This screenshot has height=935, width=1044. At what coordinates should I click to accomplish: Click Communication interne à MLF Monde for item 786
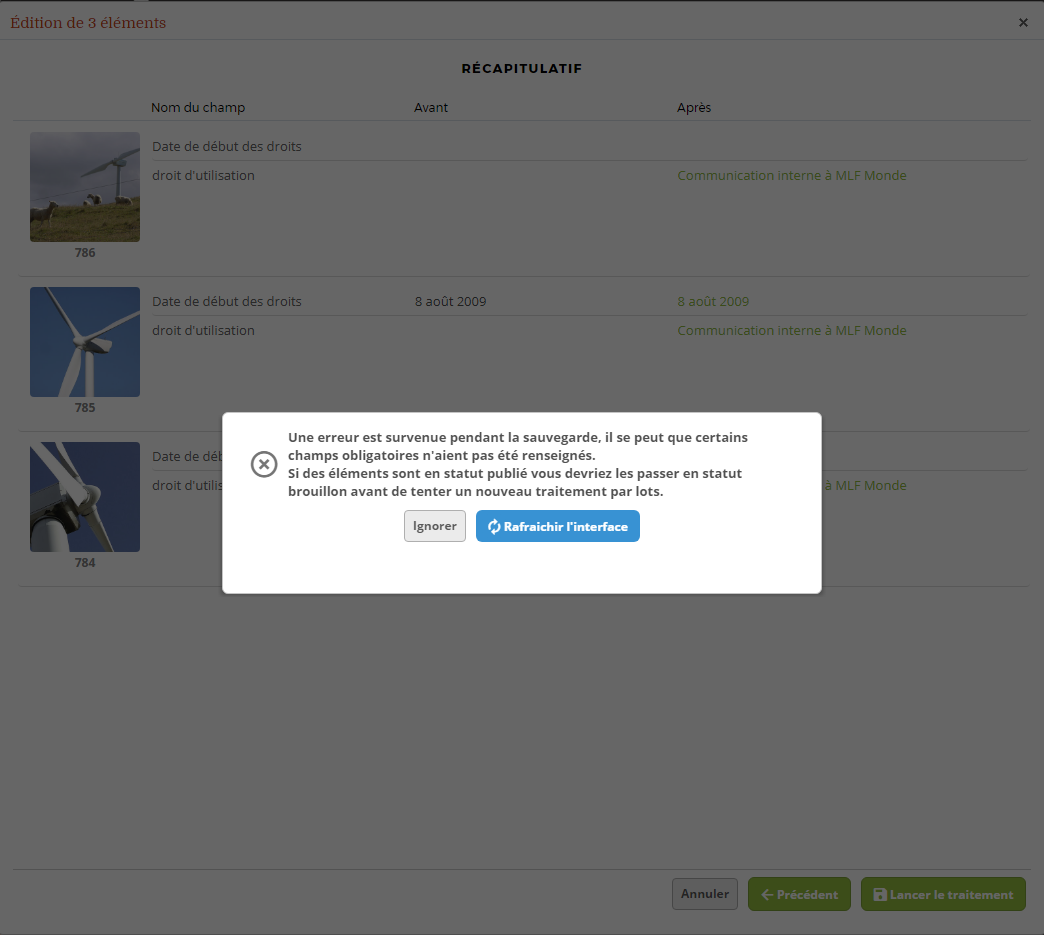tap(792, 175)
